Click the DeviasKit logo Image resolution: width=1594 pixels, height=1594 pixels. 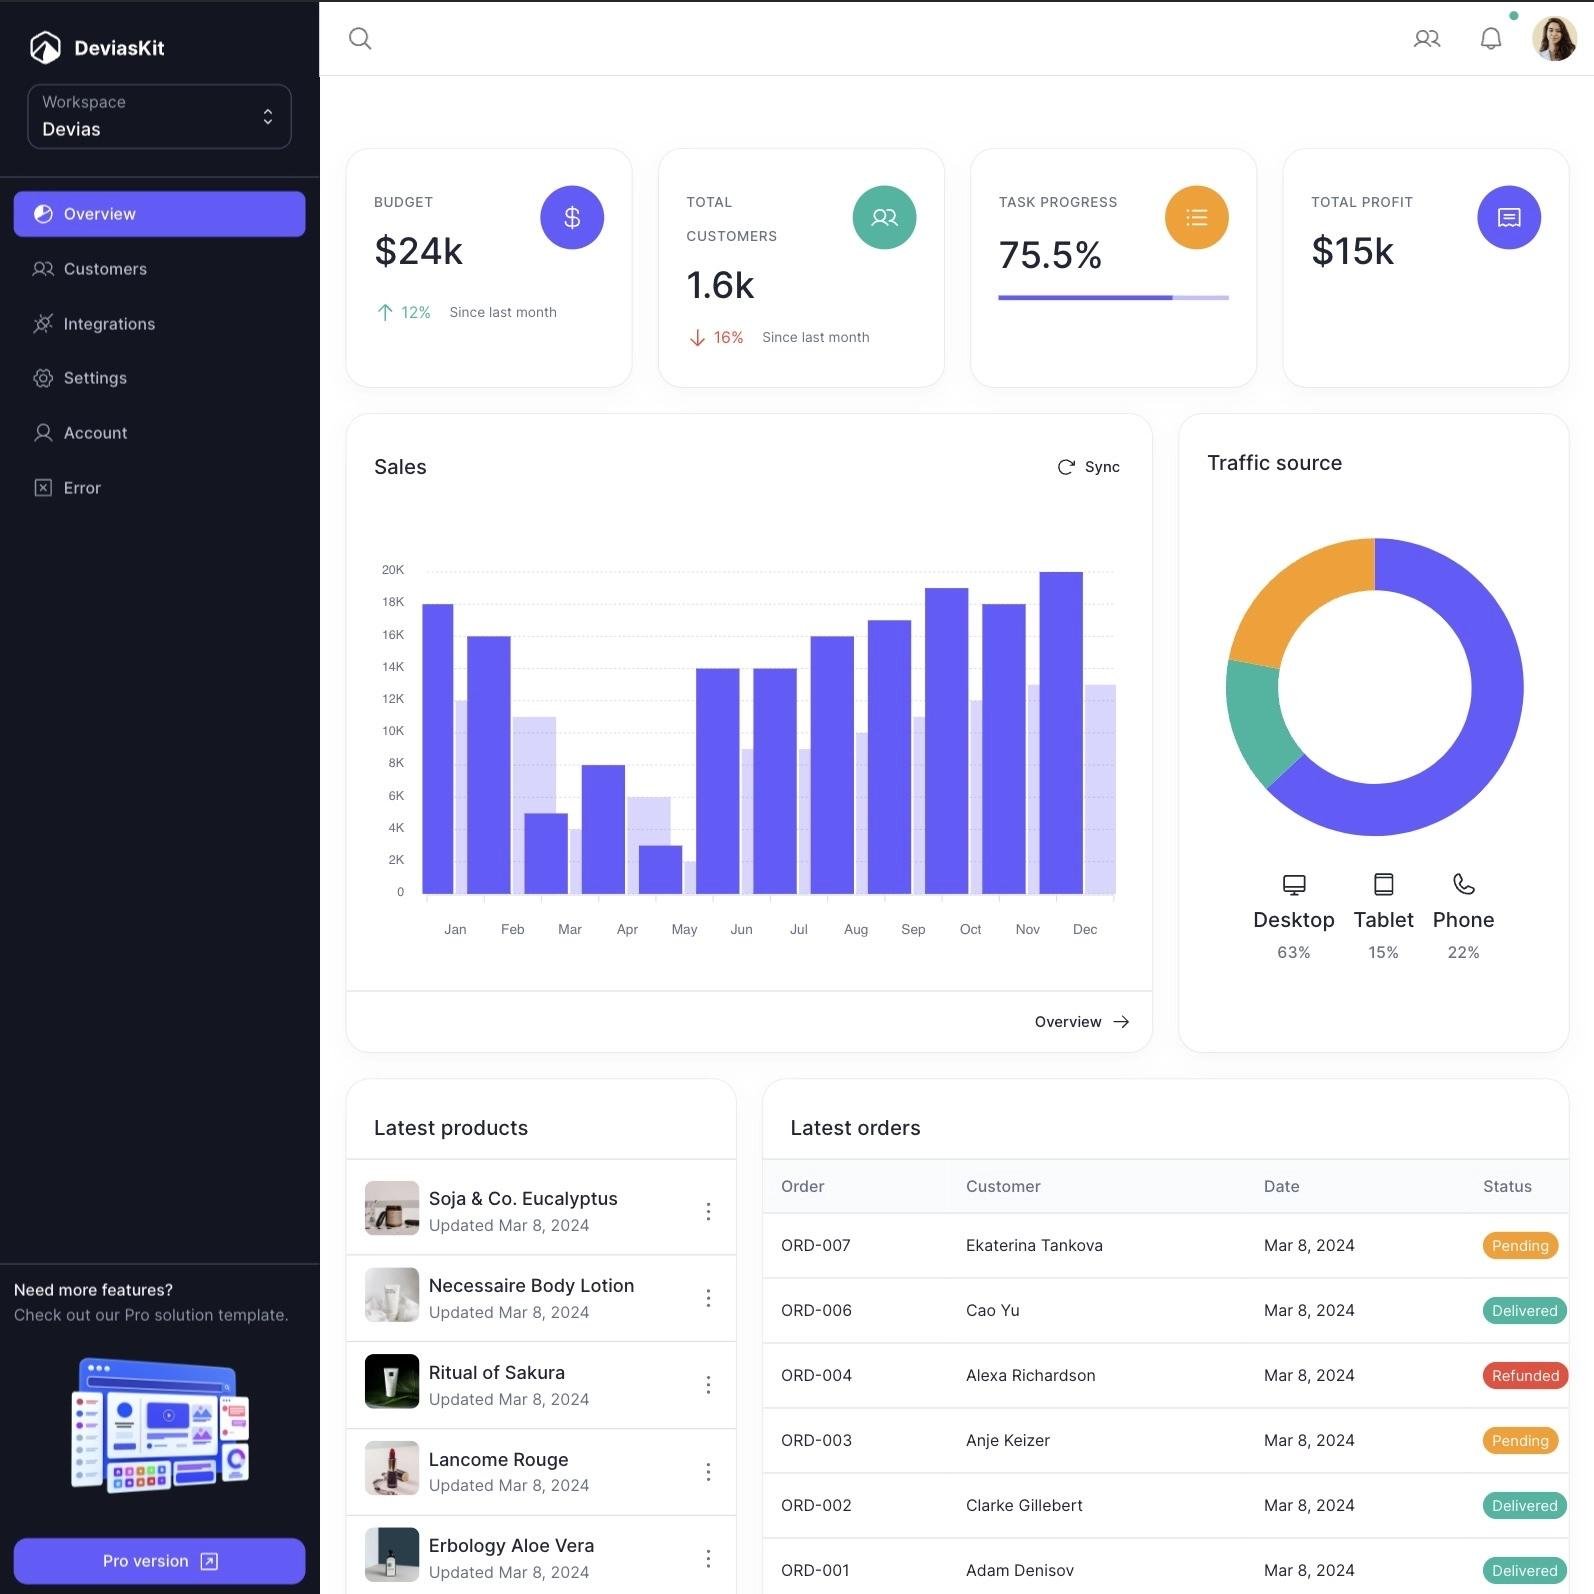97,47
